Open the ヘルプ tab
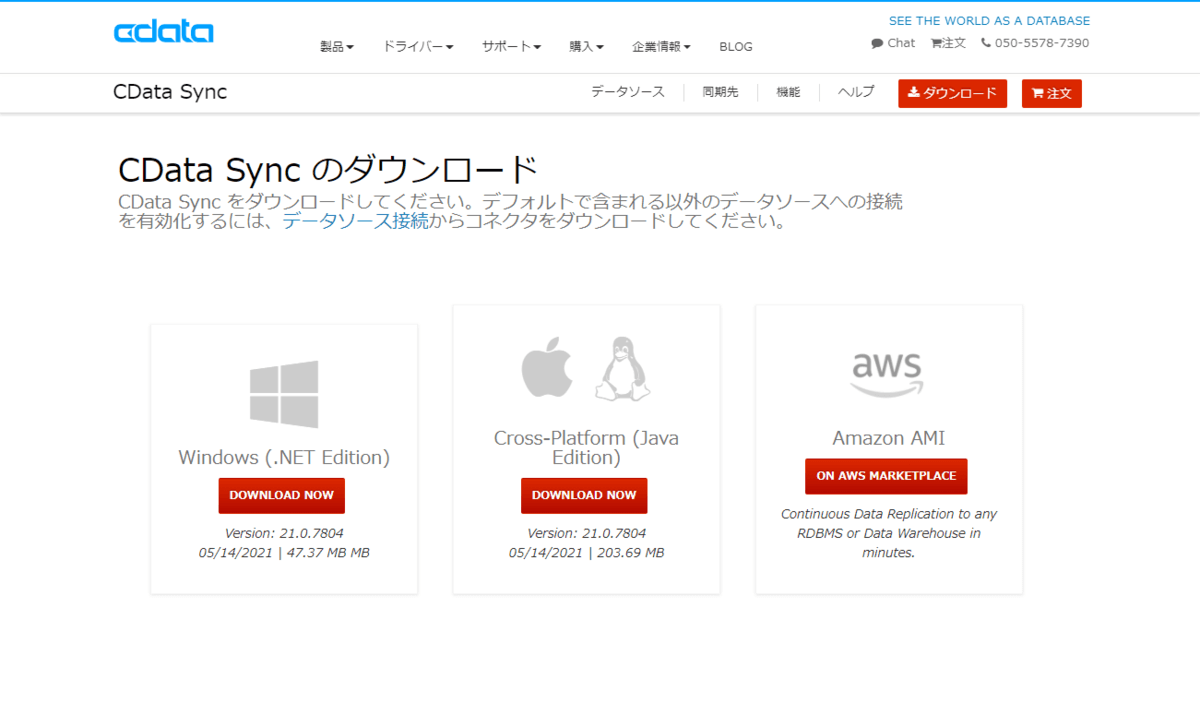Image resolution: width=1200 pixels, height=727 pixels. [856, 92]
